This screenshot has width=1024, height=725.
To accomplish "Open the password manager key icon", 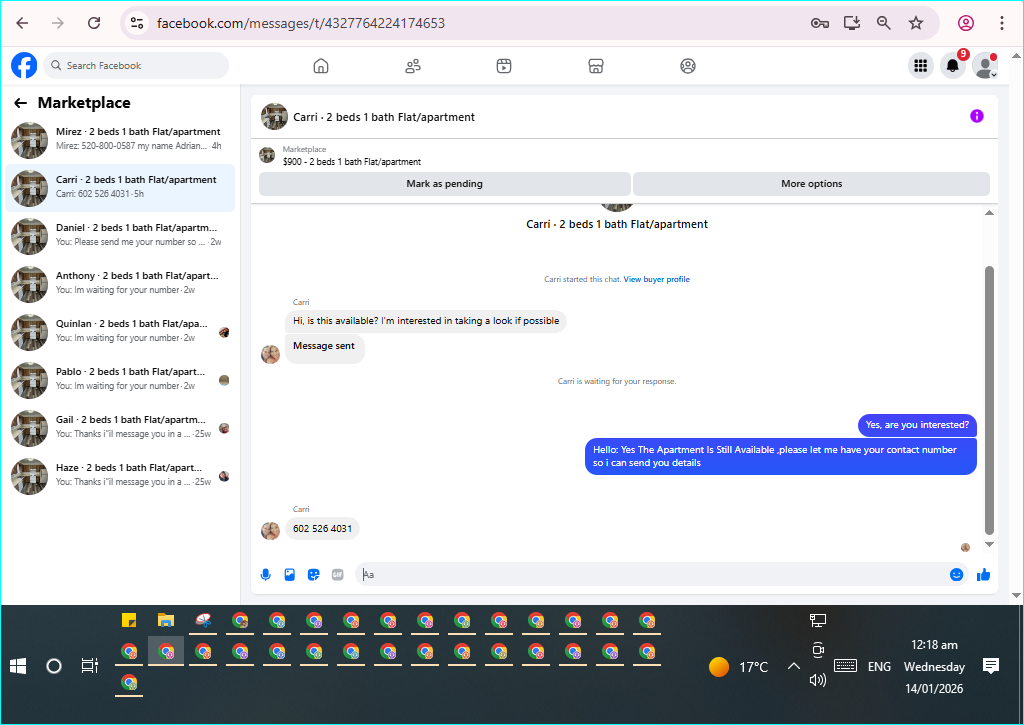I will click(820, 23).
